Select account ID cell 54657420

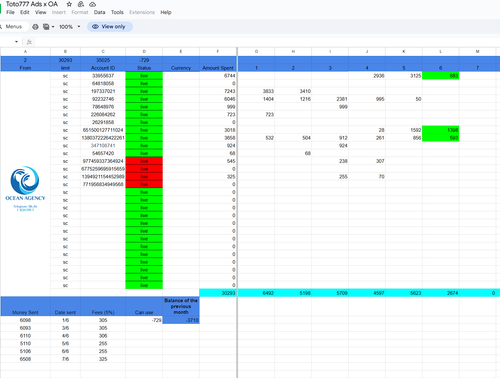coord(103,153)
